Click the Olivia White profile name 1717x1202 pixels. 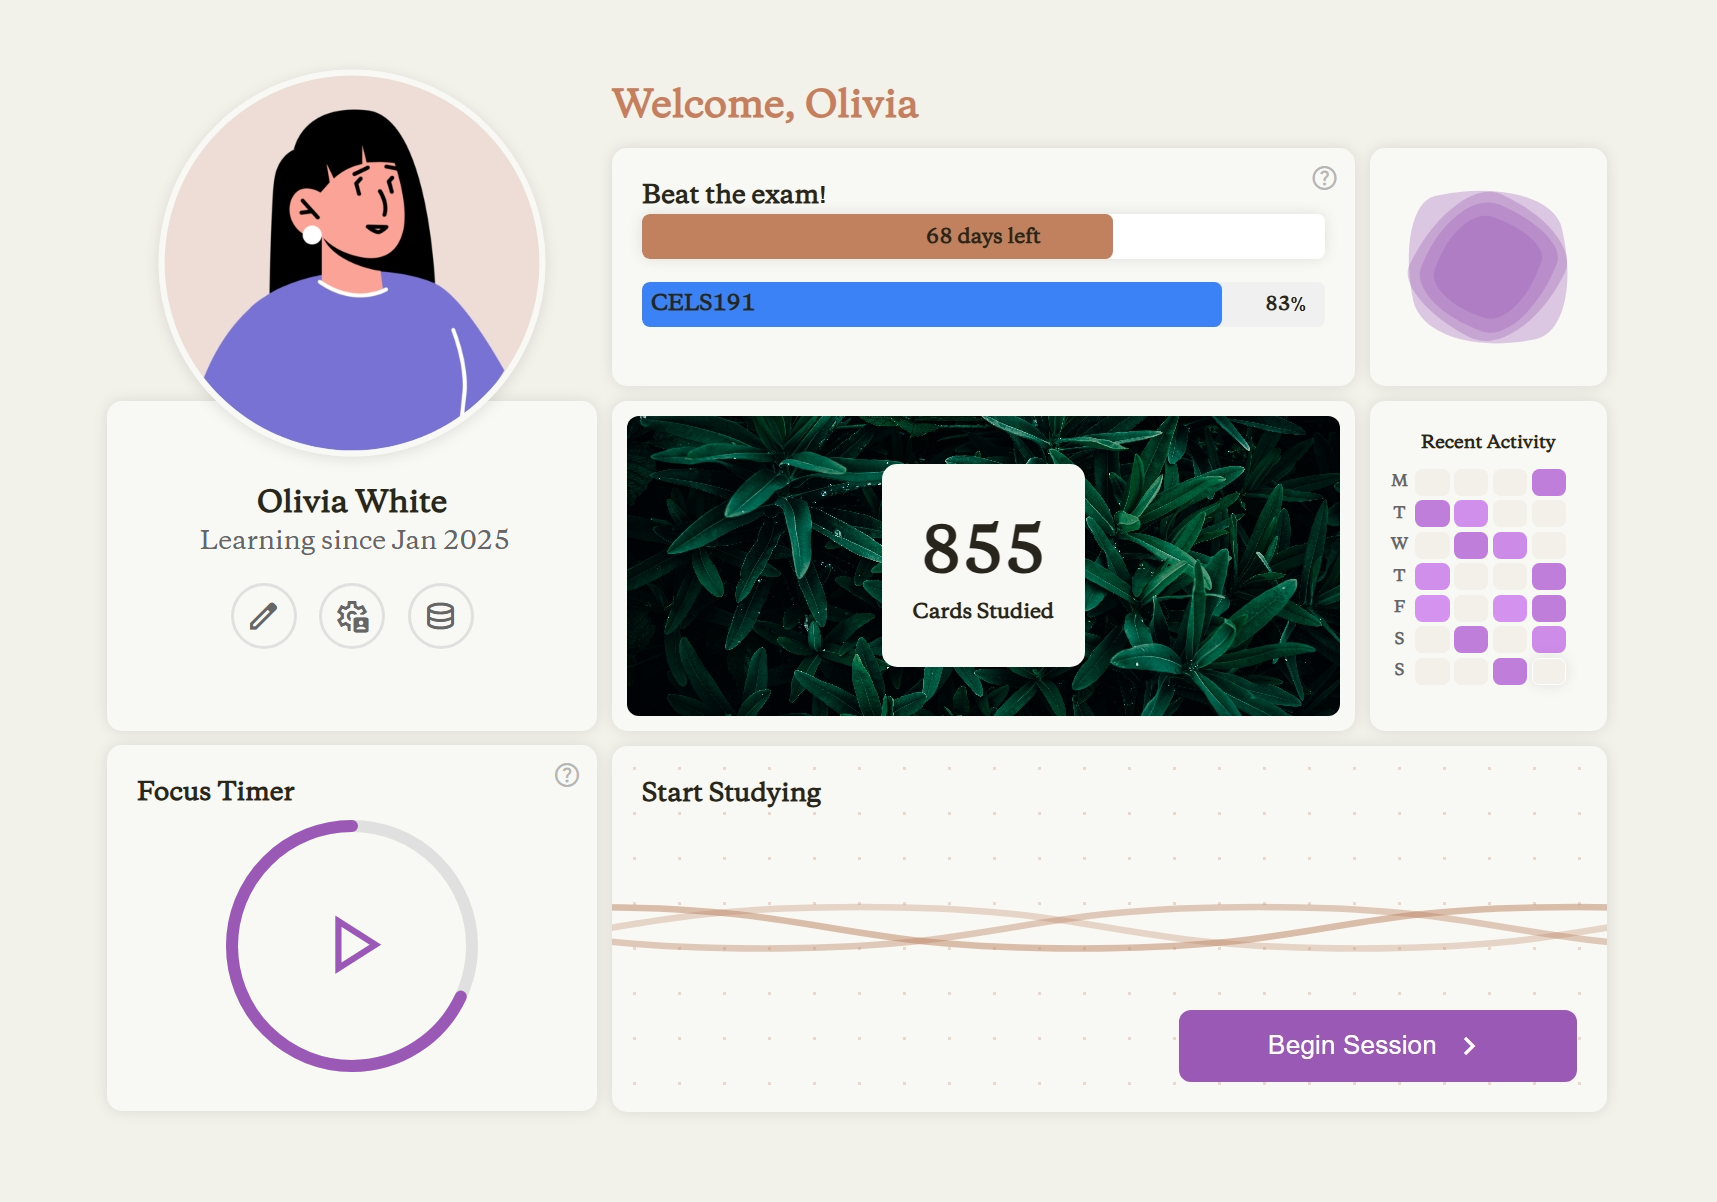352,501
